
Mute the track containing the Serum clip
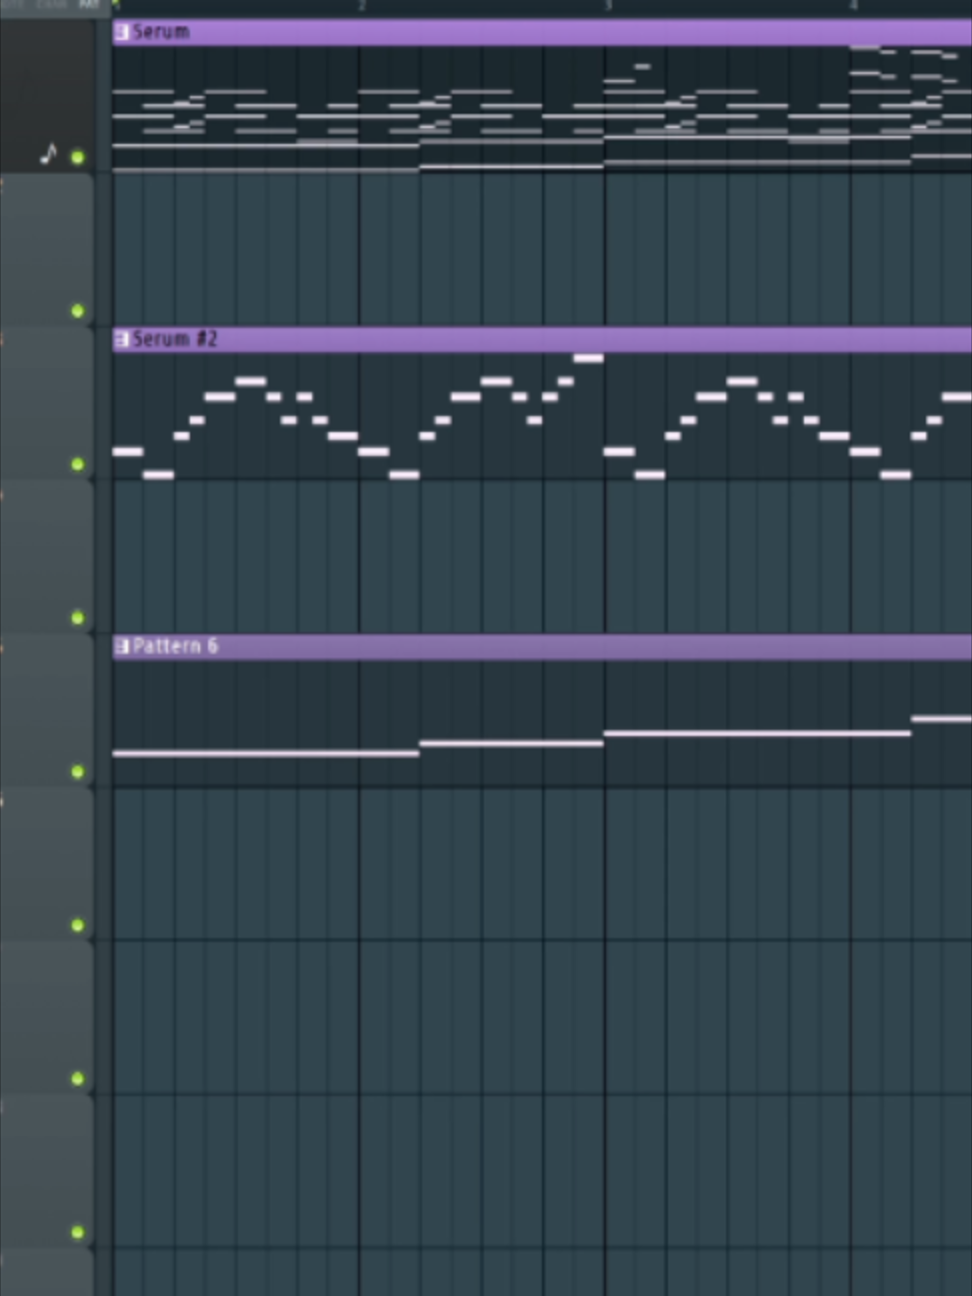[x=78, y=157]
